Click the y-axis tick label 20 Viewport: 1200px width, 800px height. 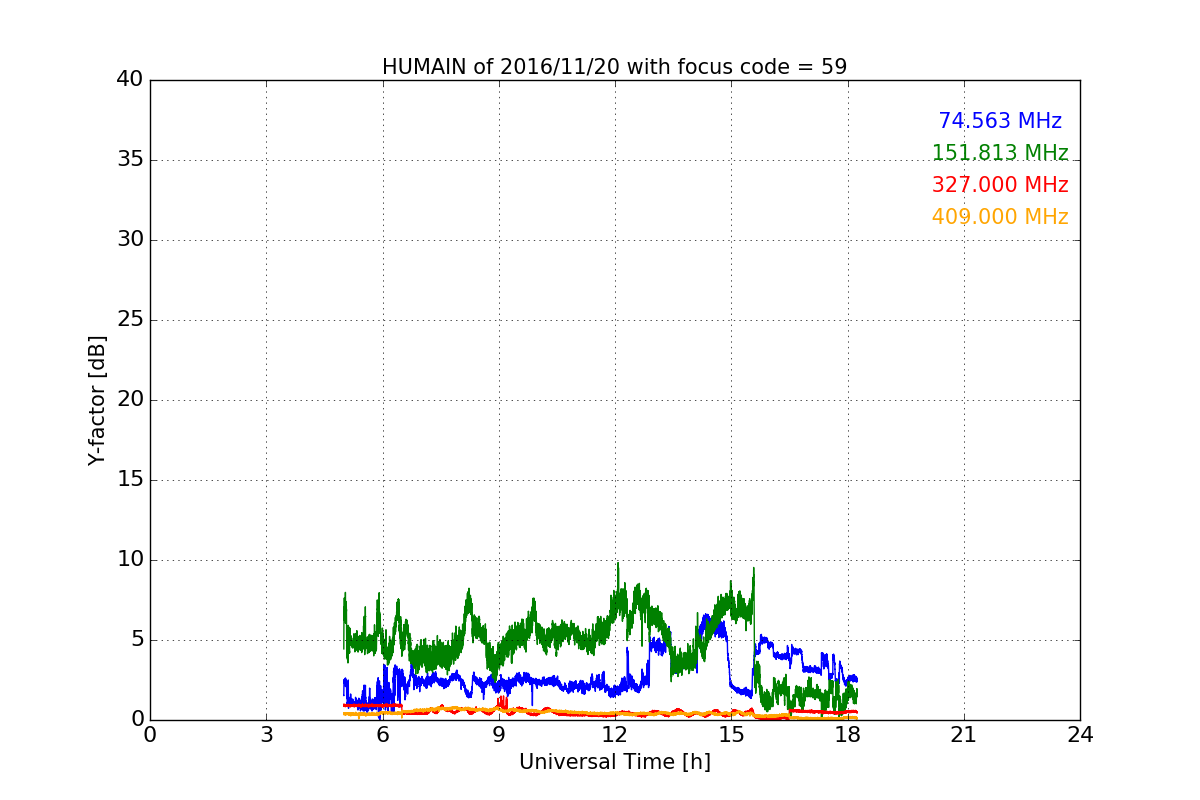point(130,400)
